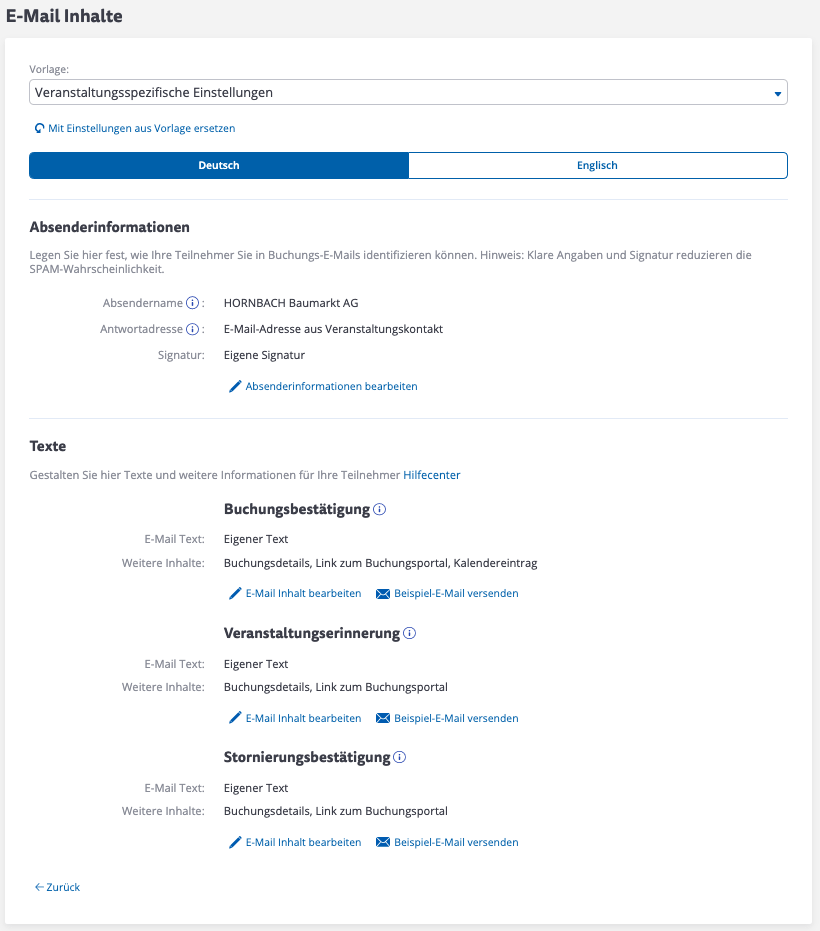Click the refresh icon for template replacement
Image resolution: width=820 pixels, height=931 pixels.
pos(39,129)
